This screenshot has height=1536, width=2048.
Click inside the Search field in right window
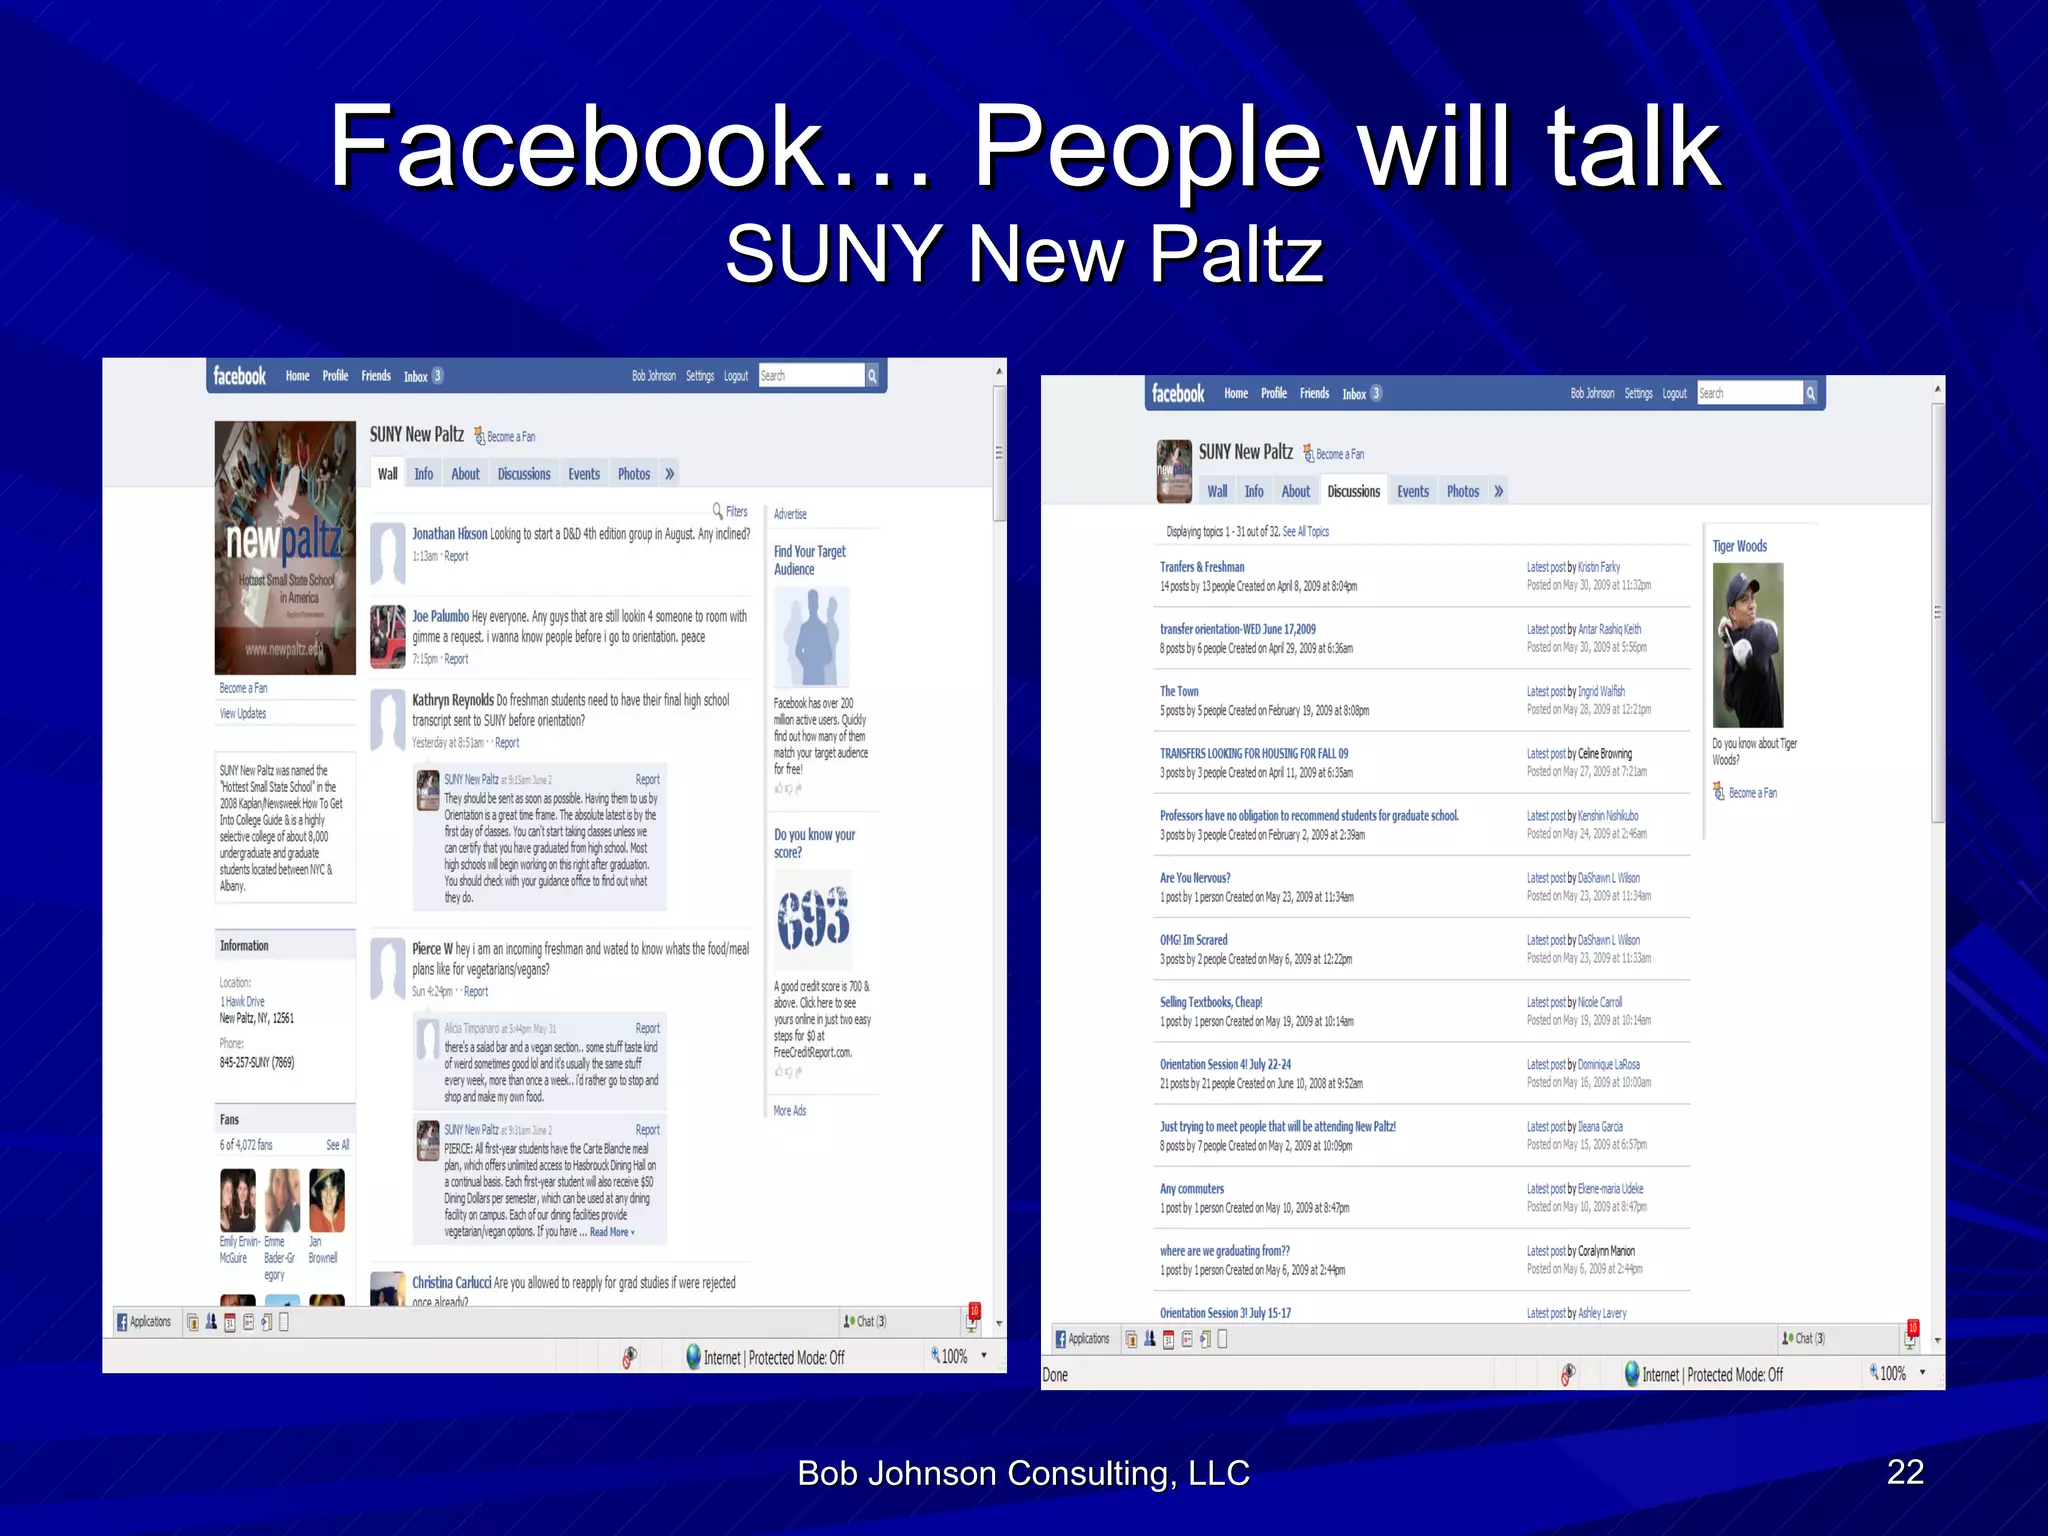tap(1749, 394)
